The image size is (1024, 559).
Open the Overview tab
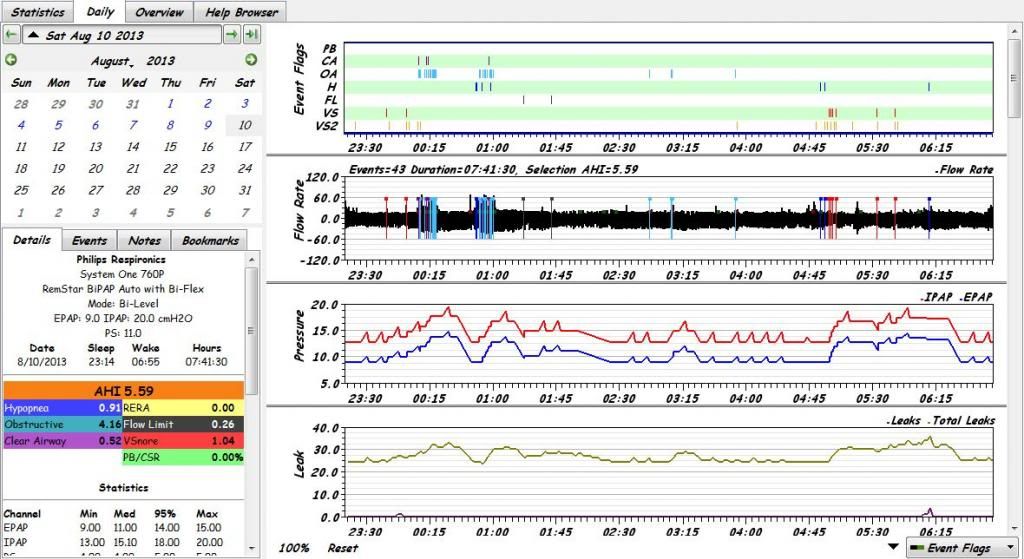159,12
